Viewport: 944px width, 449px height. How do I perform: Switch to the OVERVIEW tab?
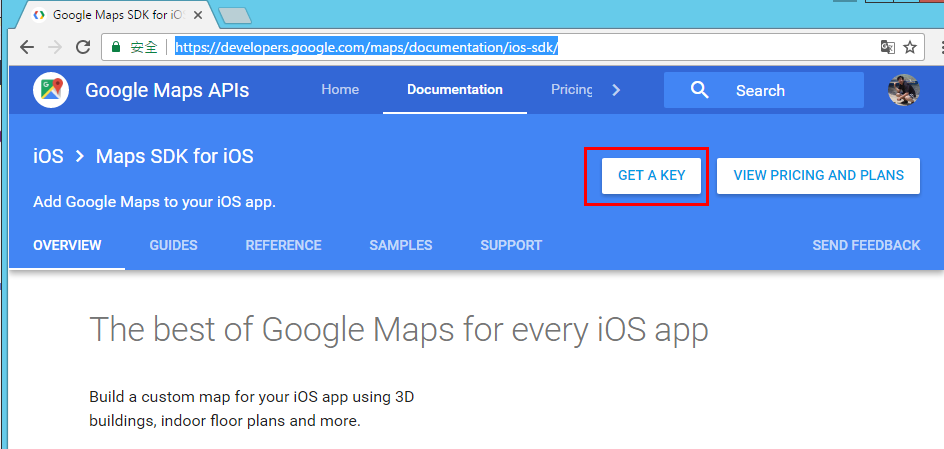[x=67, y=245]
